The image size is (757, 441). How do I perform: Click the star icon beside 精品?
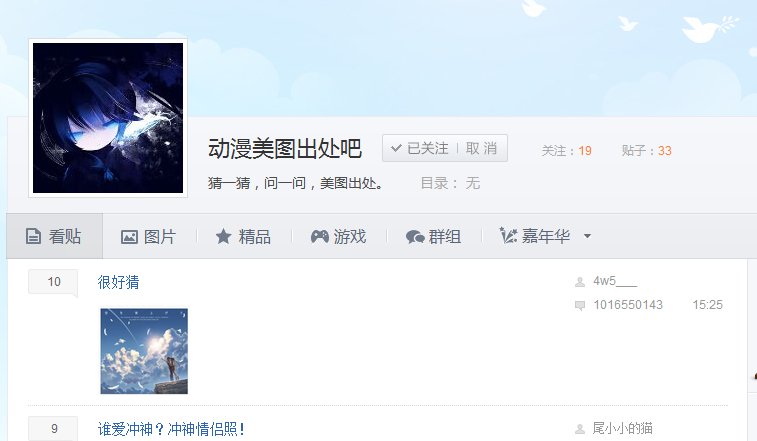coord(224,236)
